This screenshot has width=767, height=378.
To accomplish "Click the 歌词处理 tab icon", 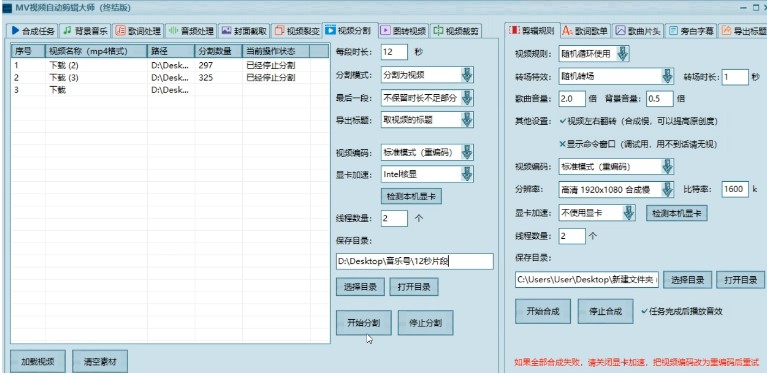I will (x=120, y=31).
